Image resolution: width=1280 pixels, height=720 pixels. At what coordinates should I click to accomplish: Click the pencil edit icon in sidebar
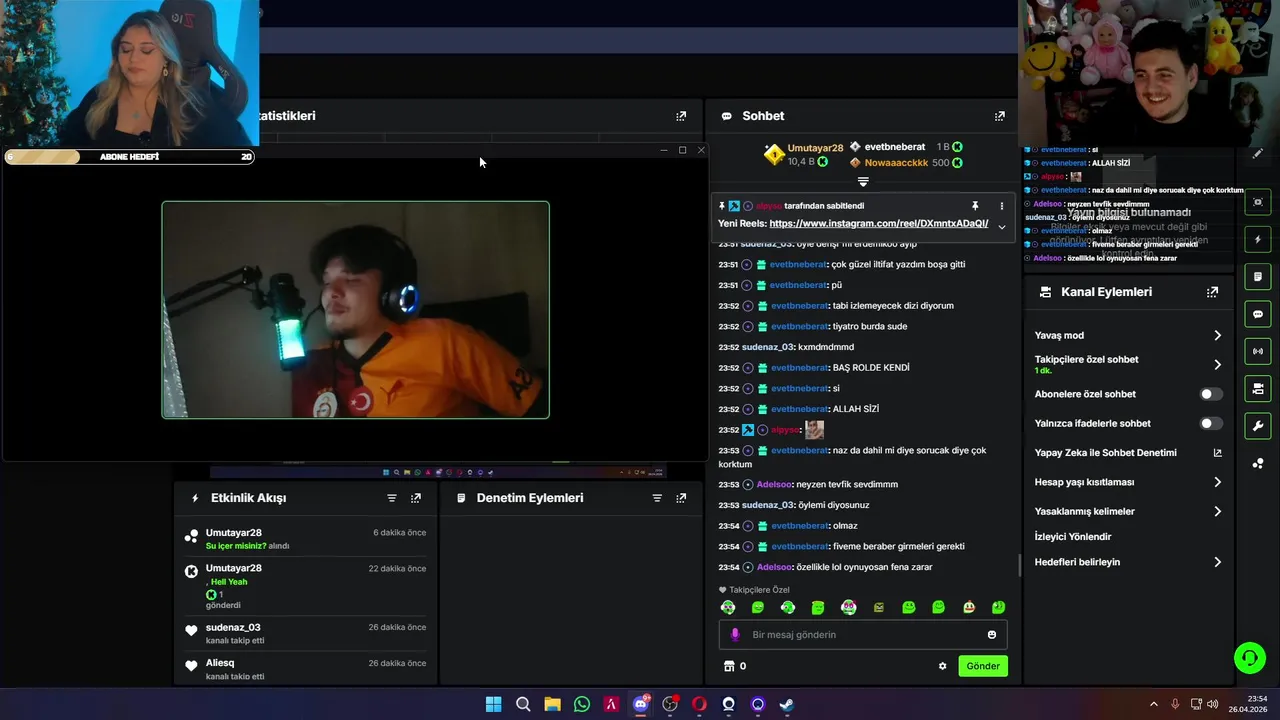1257,154
